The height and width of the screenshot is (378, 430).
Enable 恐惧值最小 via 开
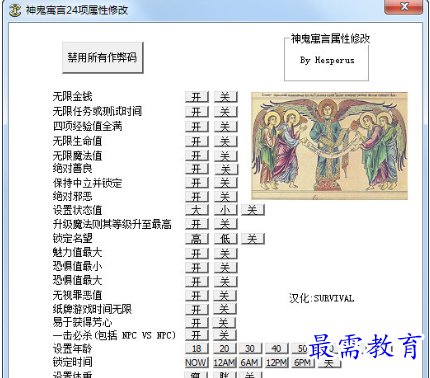click(197, 268)
